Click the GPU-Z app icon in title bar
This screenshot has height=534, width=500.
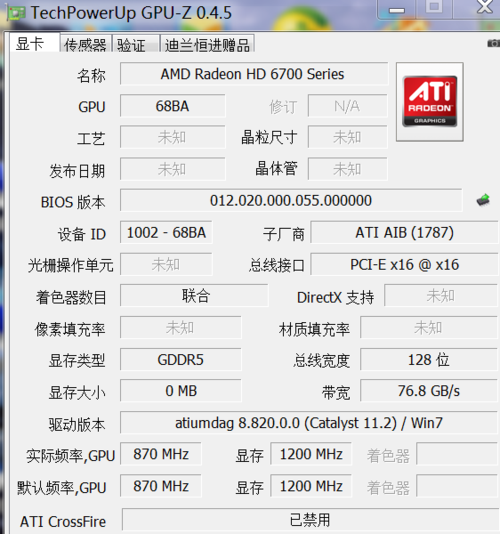point(16,13)
